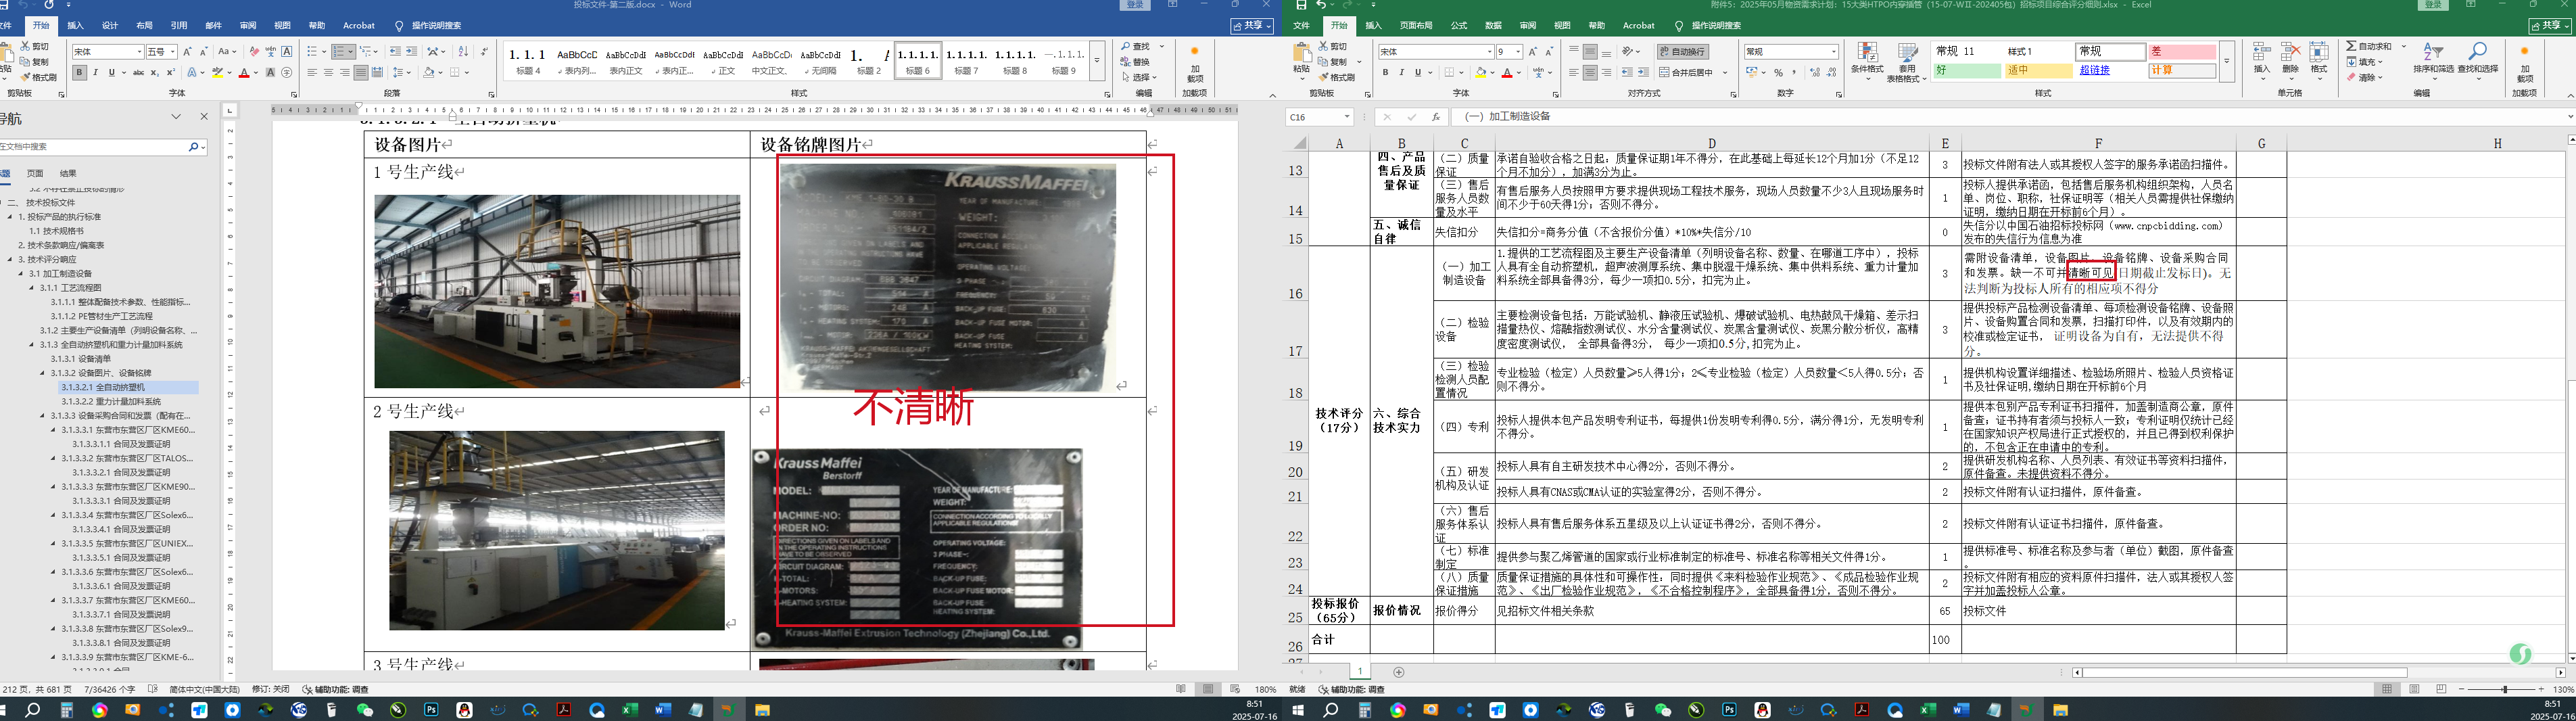Open Word 引用 (References) tab
Viewport: 2576px width, 721px height.
click(x=179, y=25)
